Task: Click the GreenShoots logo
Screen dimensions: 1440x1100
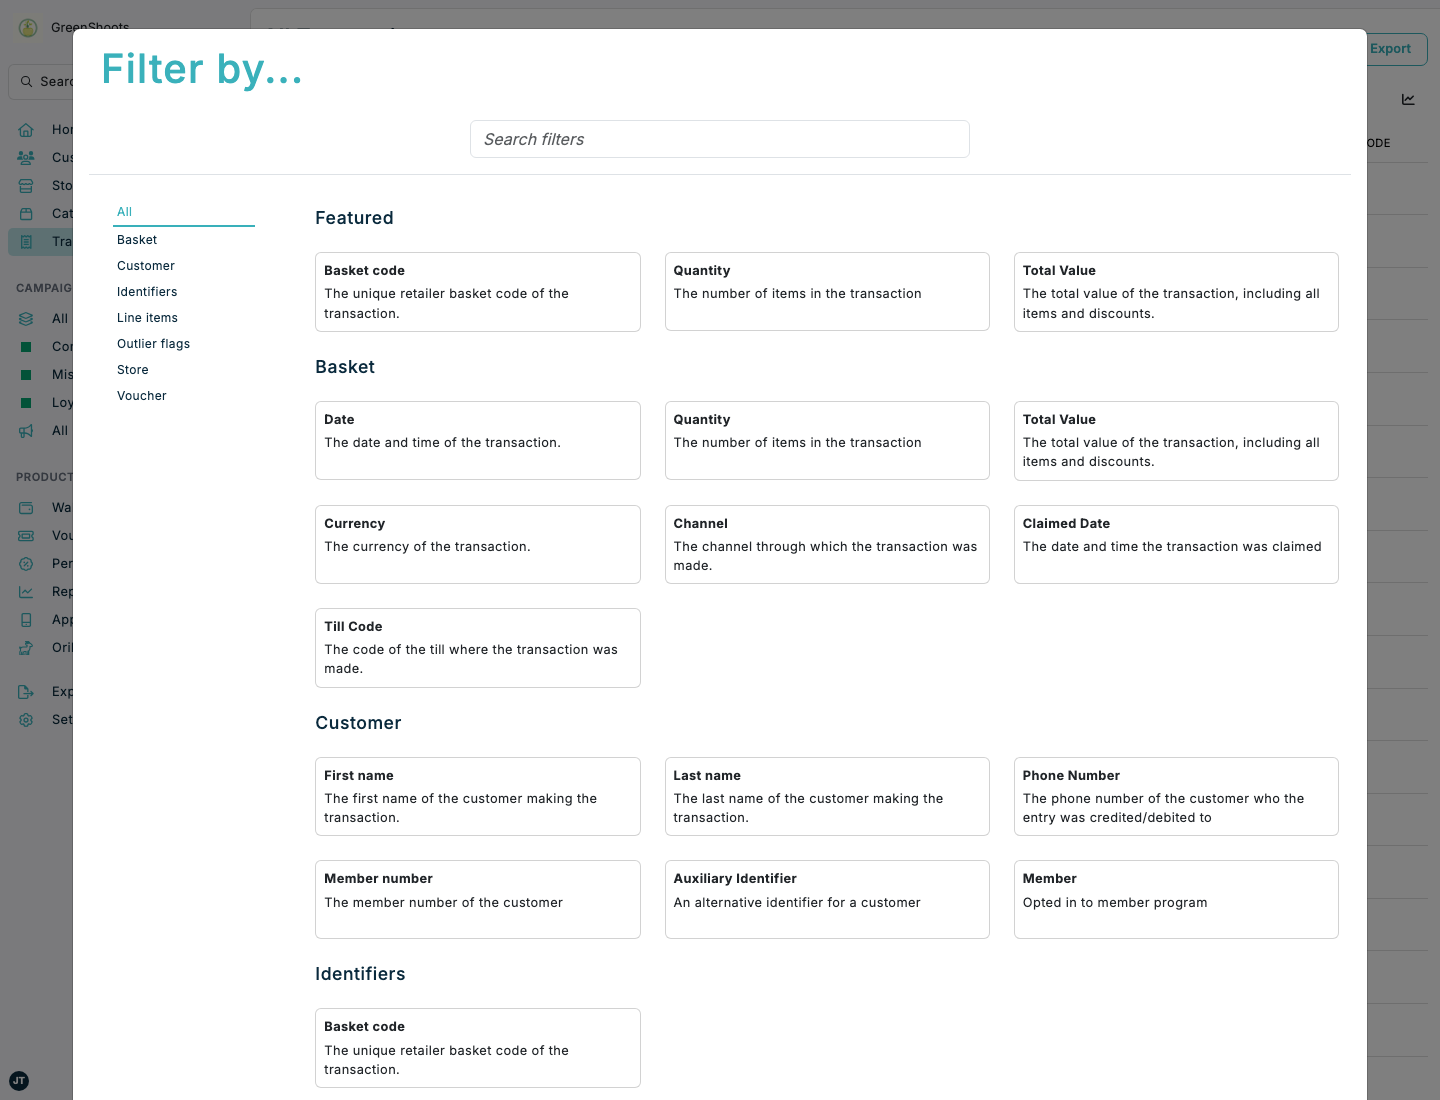Action: point(27,27)
